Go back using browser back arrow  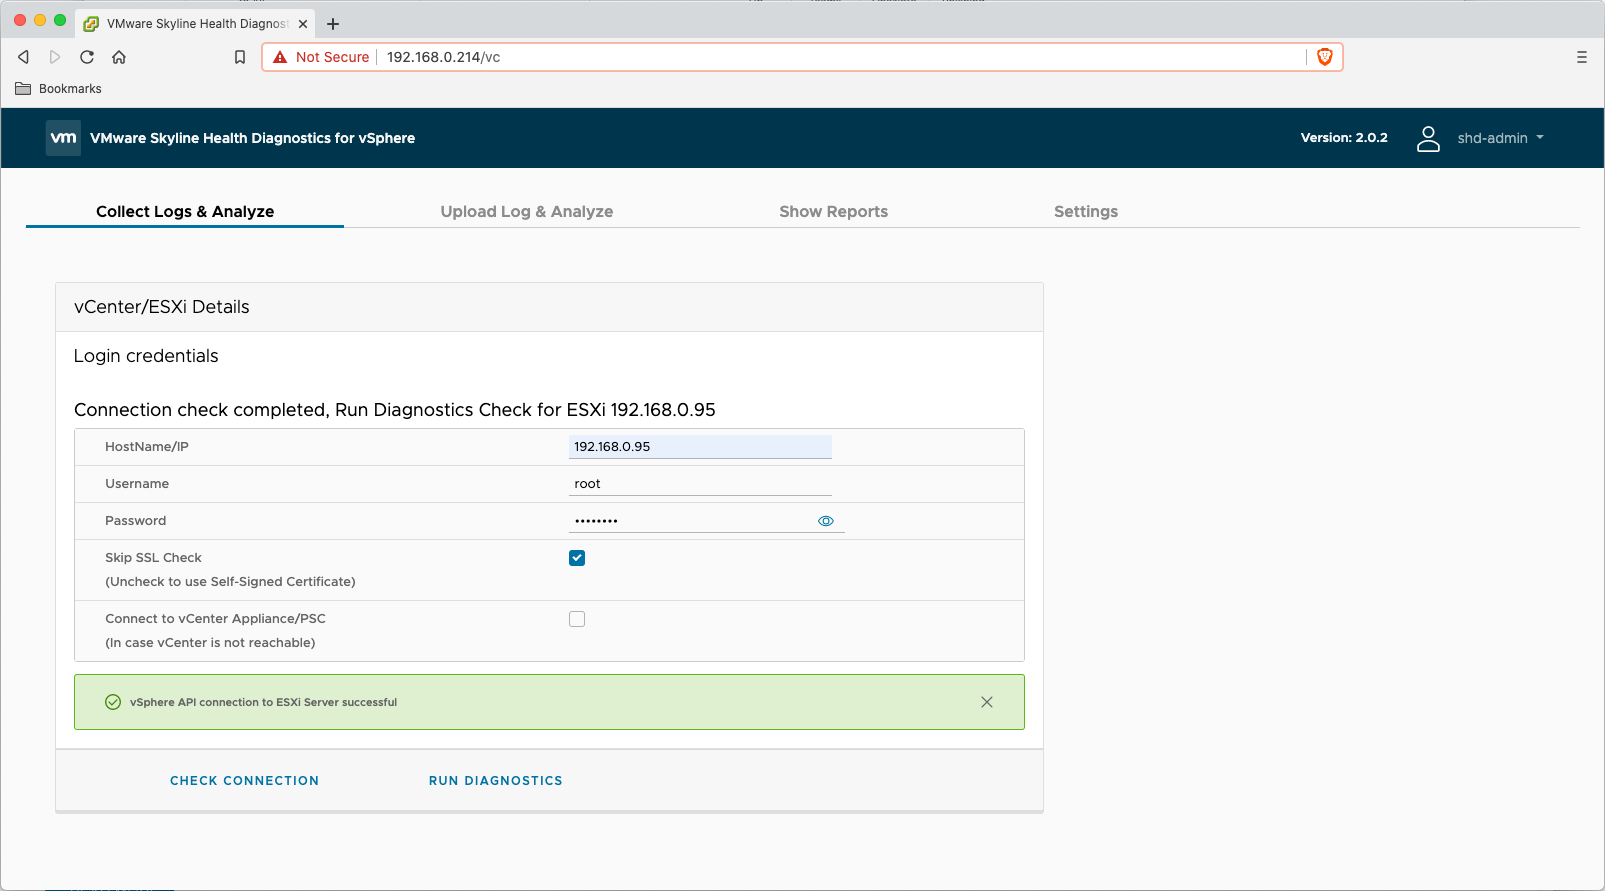coord(24,57)
